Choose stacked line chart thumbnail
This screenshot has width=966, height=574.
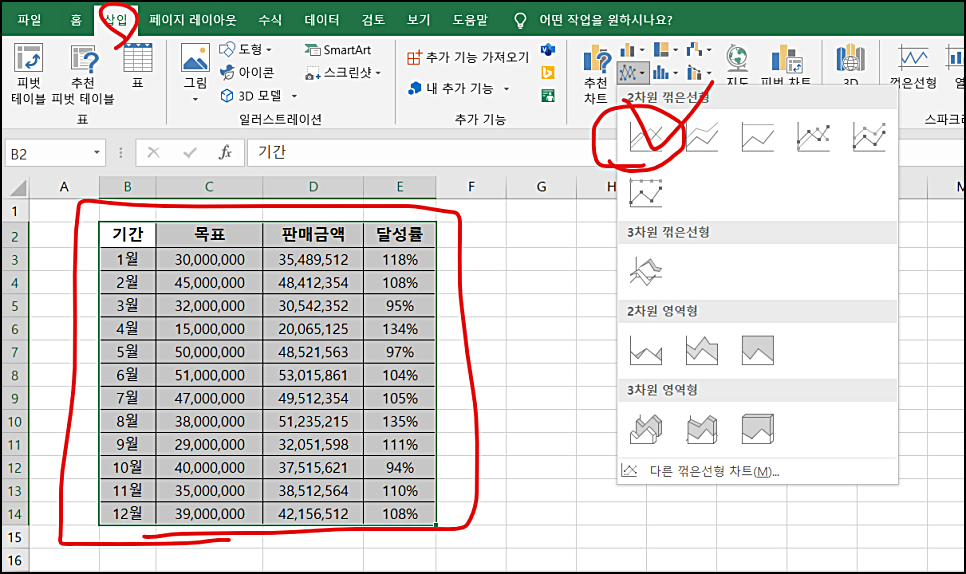pos(702,137)
